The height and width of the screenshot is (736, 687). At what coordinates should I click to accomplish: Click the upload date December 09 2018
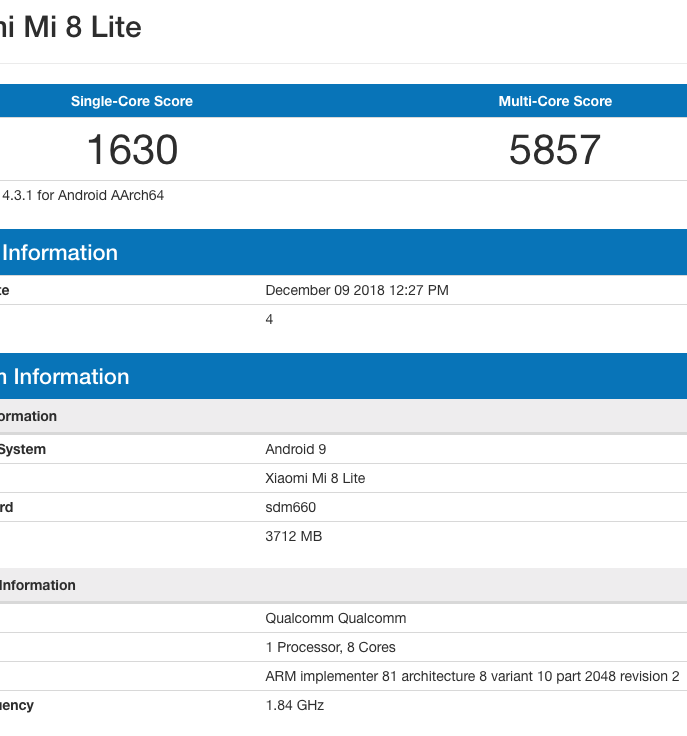[x=356, y=290]
